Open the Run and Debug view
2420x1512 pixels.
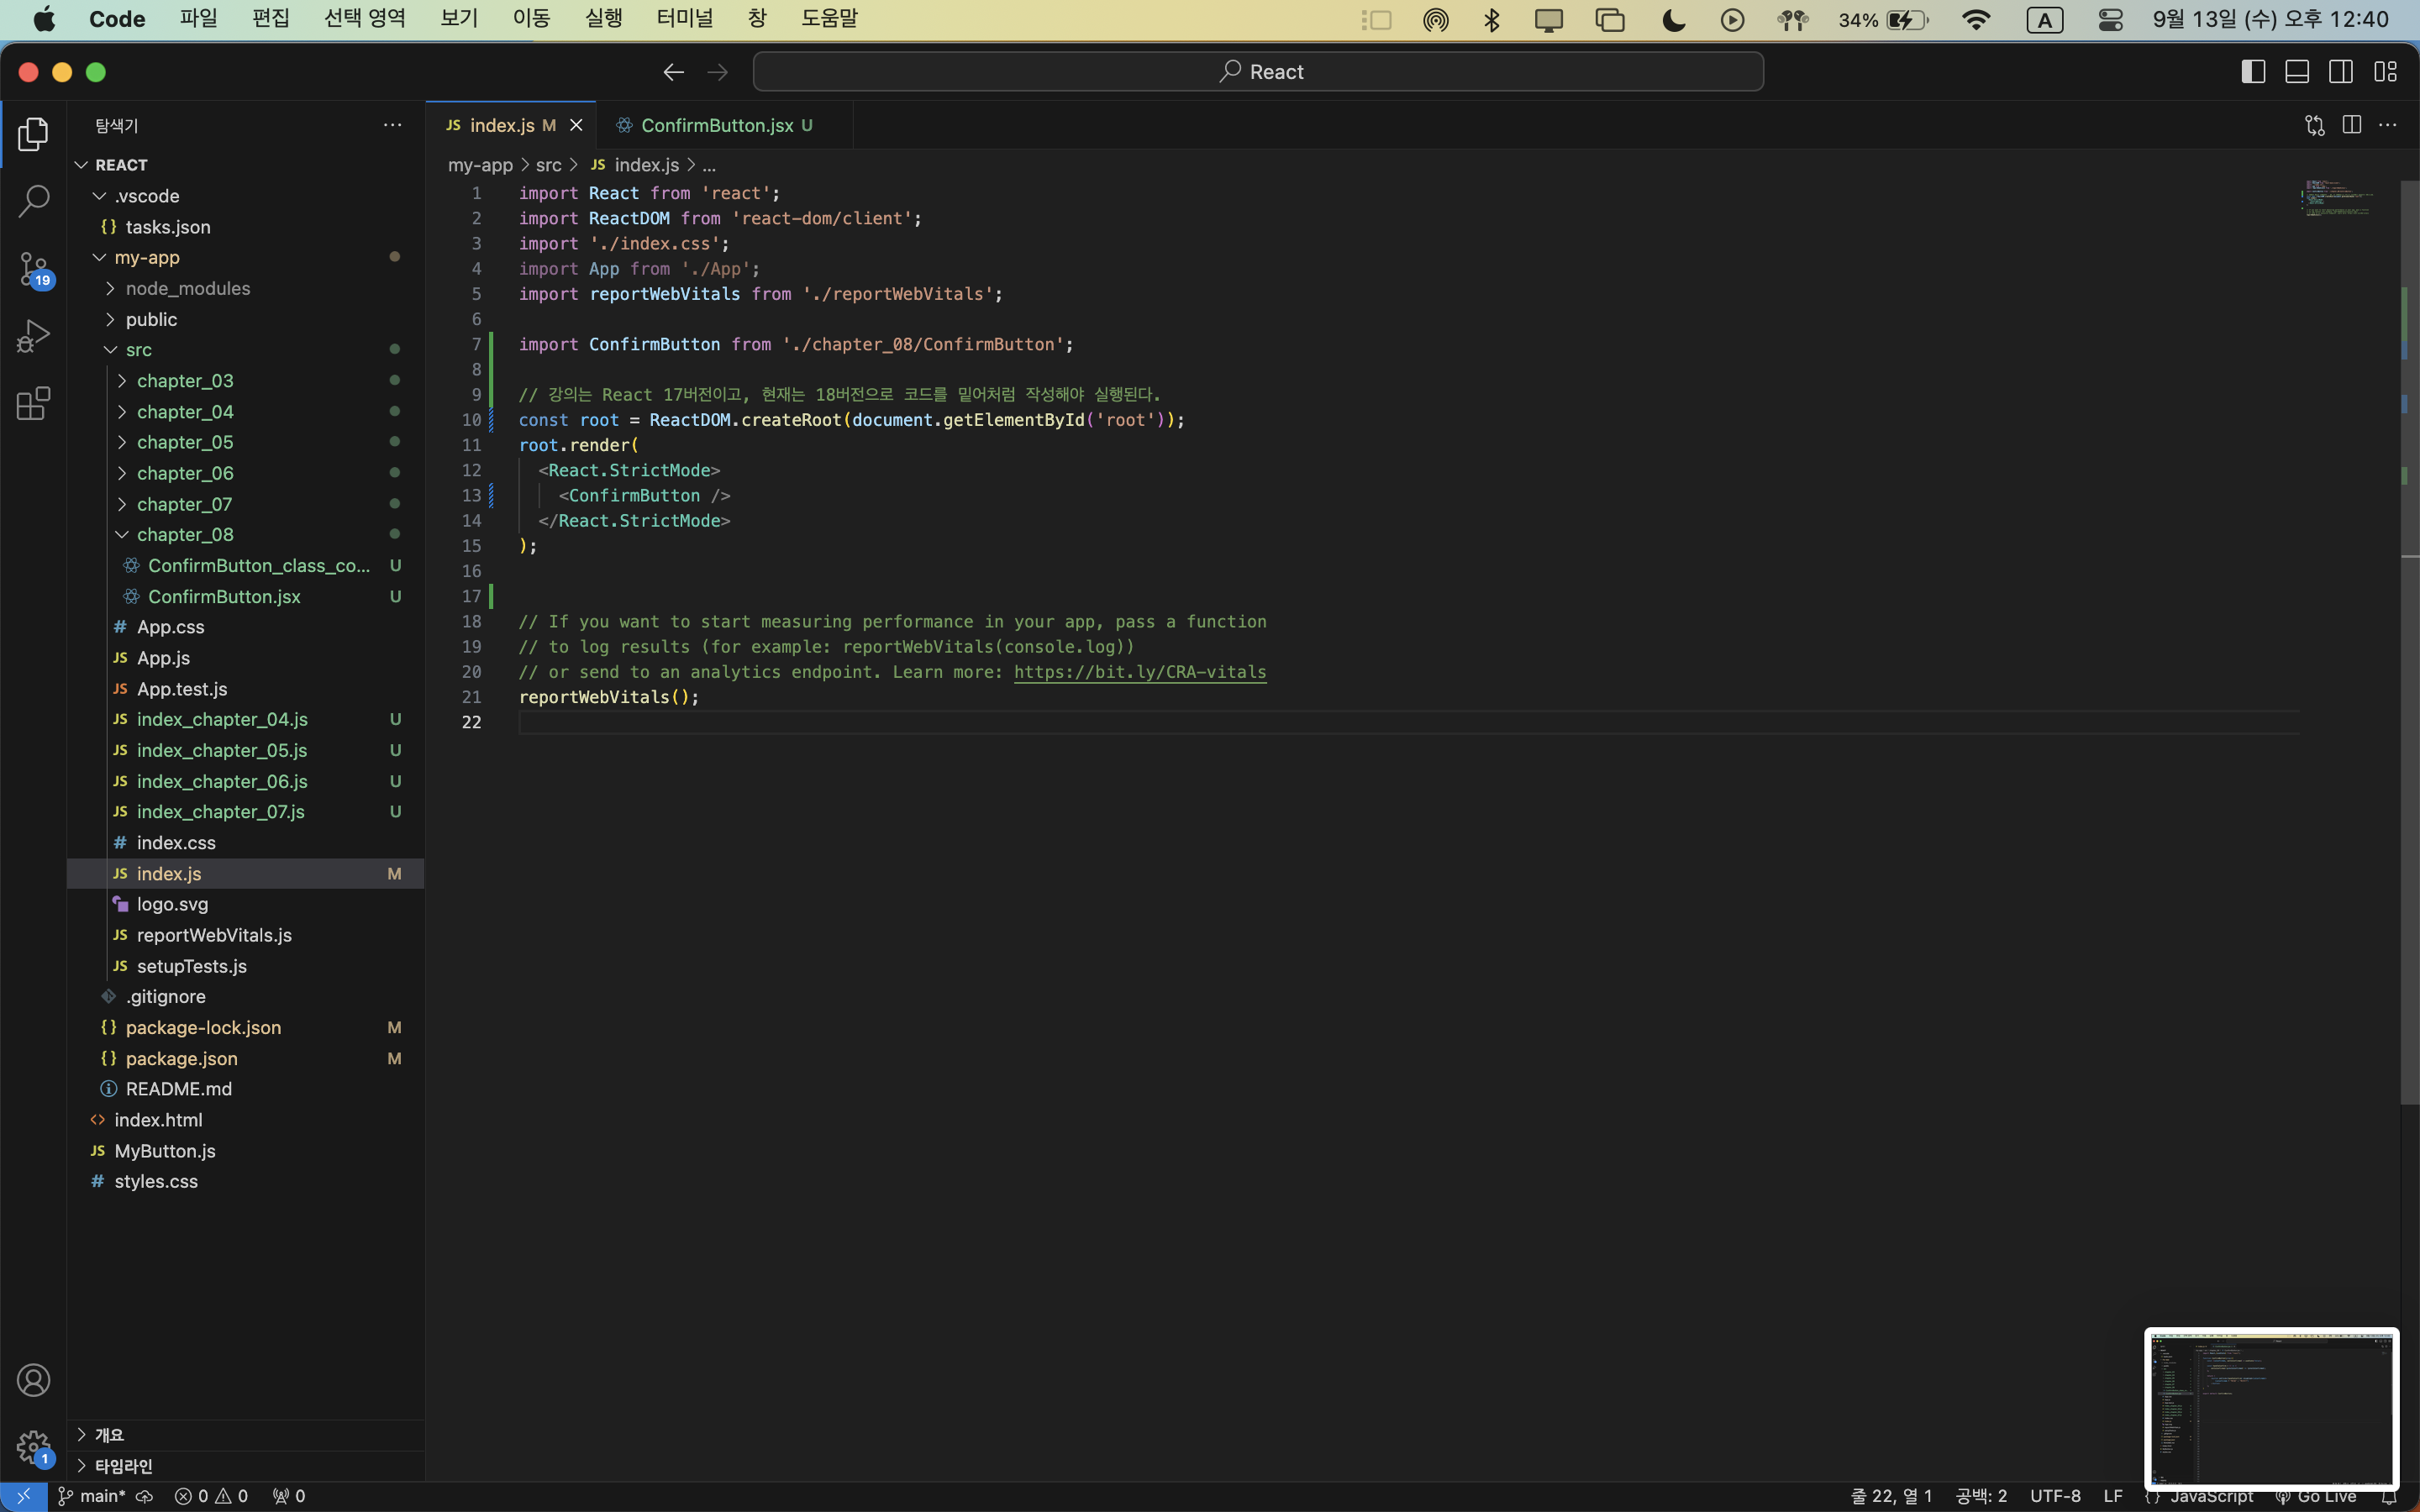(33, 336)
